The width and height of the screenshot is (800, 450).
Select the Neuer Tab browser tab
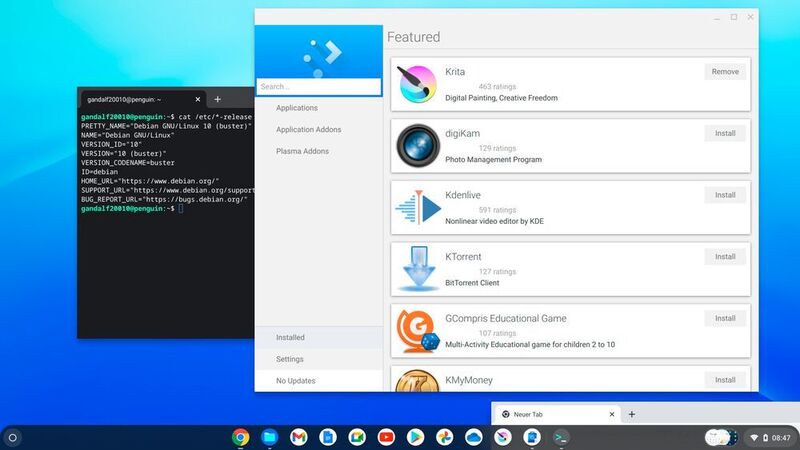[x=557, y=414]
